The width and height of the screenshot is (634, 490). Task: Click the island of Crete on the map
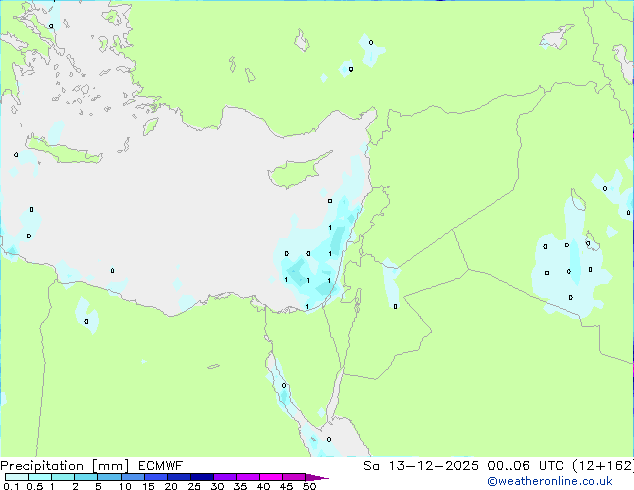click(x=65, y=152)
